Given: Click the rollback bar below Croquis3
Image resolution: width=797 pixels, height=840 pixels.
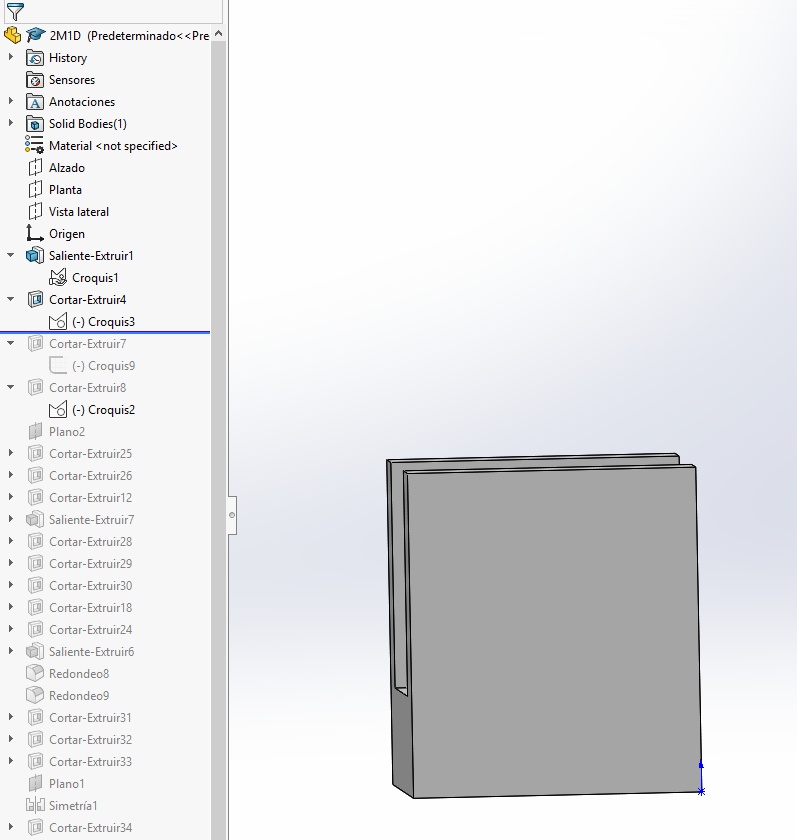Looking at the screenshot, I should pyautogui.click(x=105, y=333).
